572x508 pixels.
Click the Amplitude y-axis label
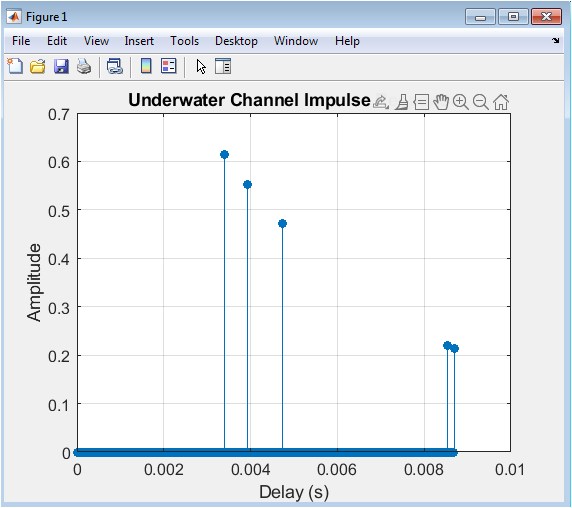click(x=34, y=282)
